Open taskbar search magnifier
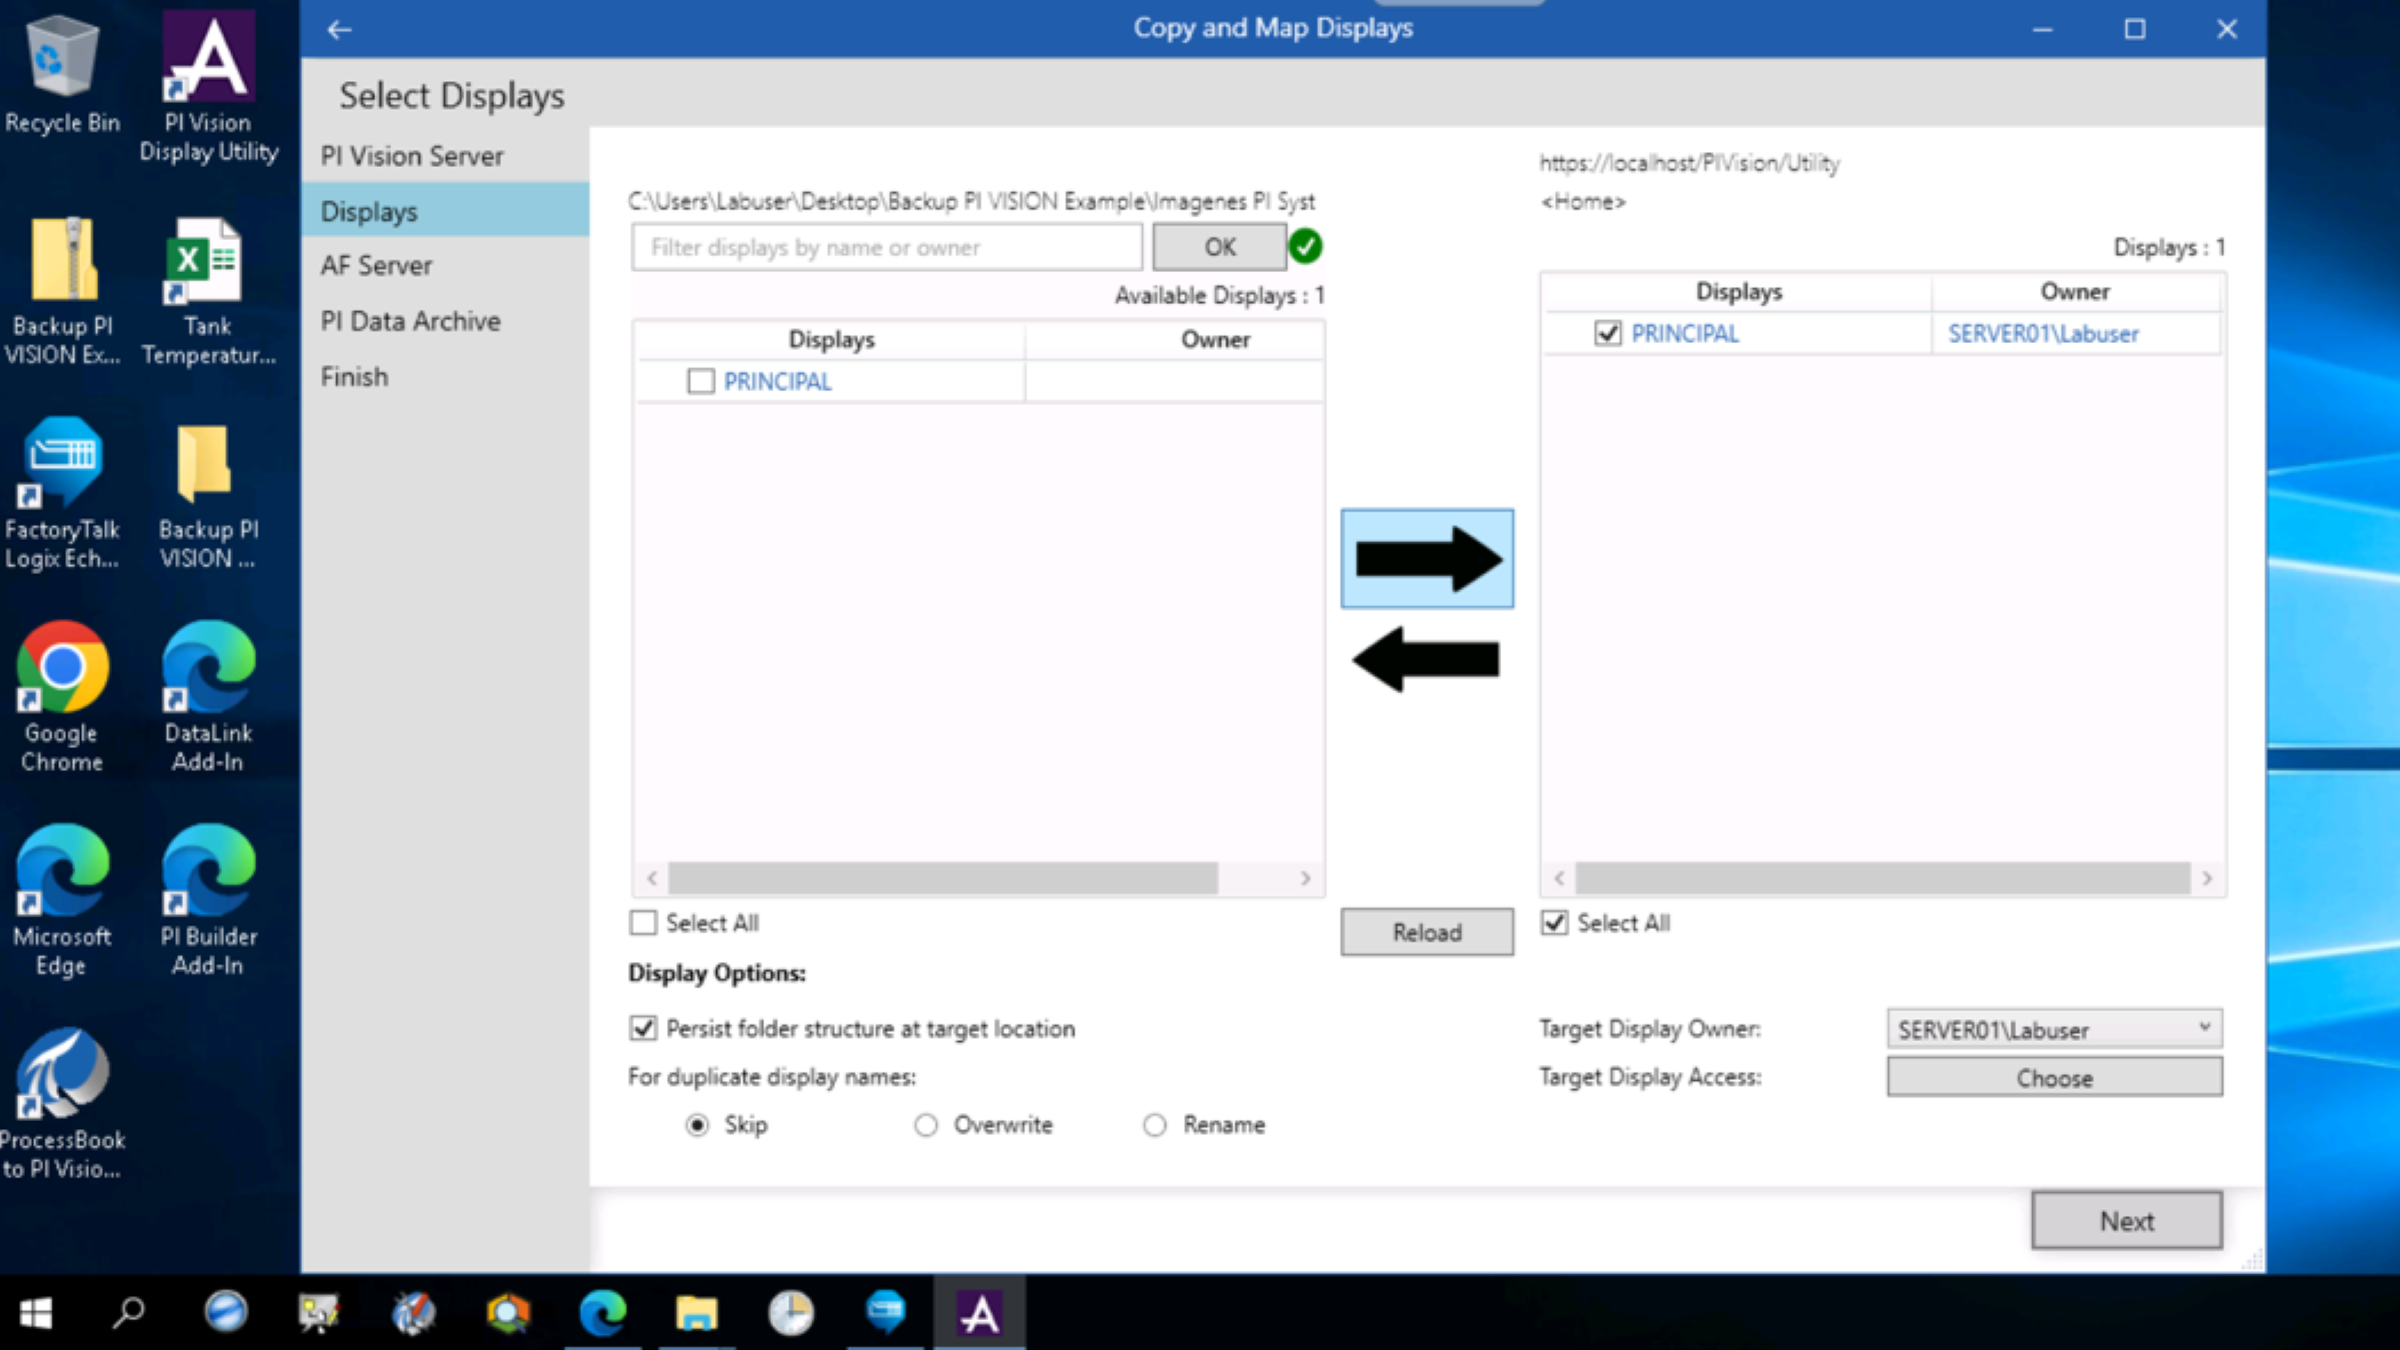 pos(129,1312)
